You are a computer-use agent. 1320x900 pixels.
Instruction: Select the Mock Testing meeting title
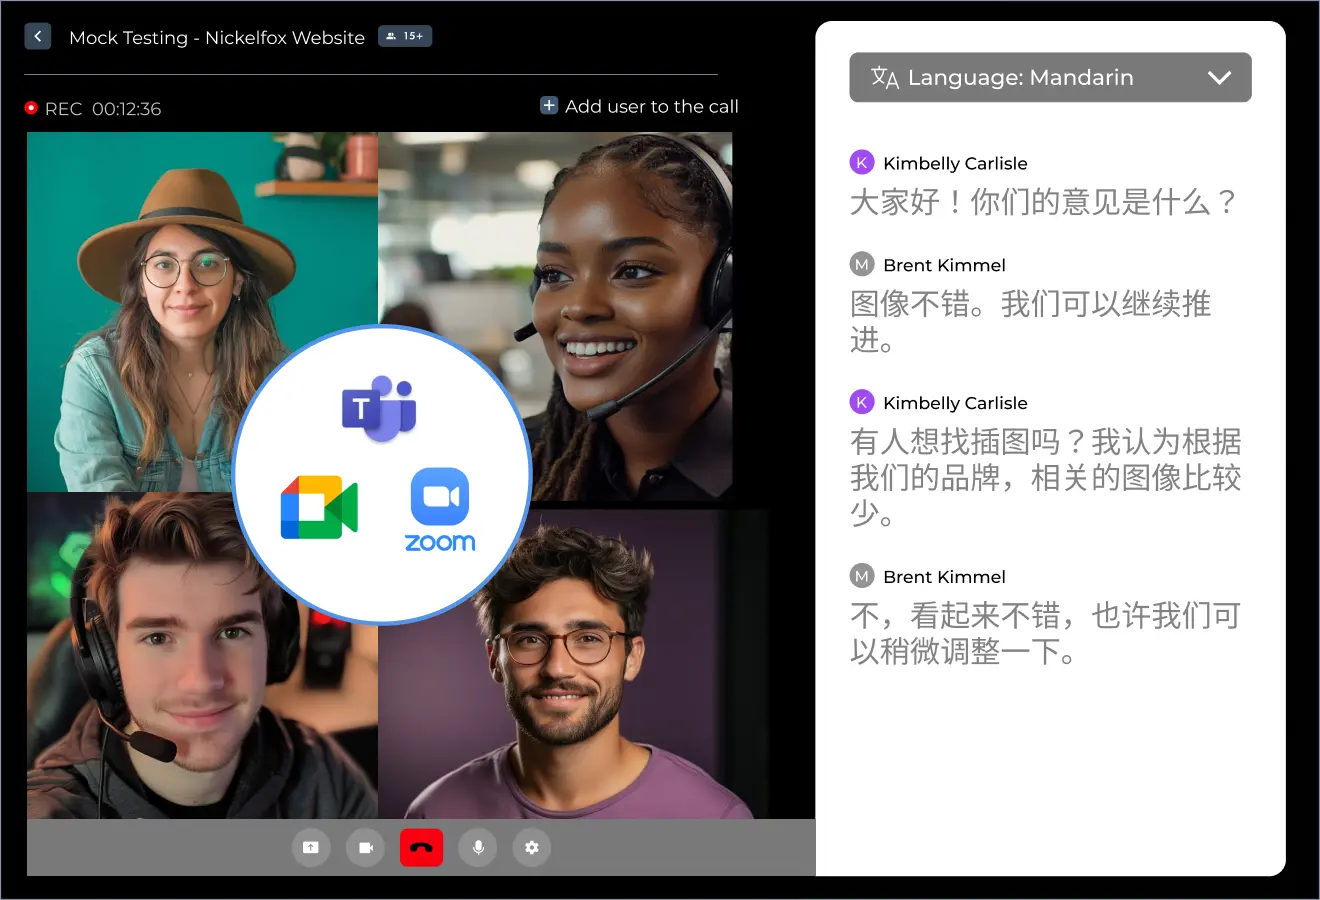point(217,38)
